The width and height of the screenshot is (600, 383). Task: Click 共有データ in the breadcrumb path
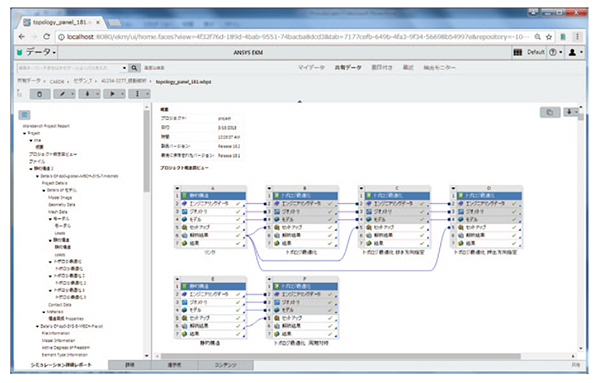[29, 81]
